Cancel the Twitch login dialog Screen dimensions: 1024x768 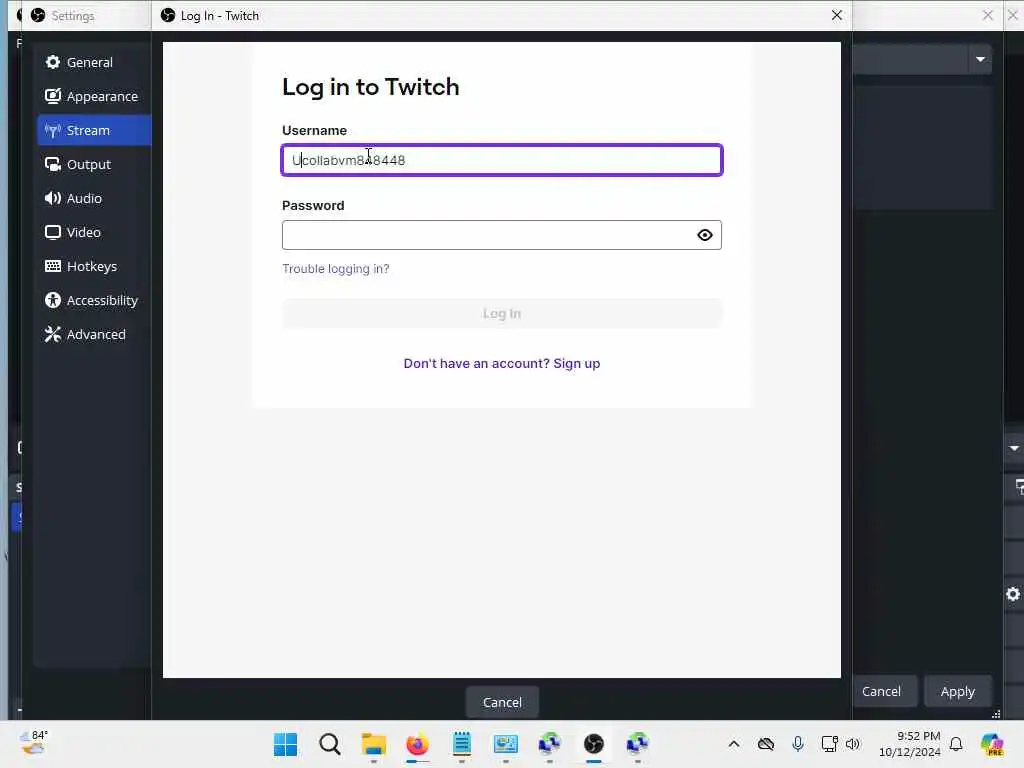click(x=502, y=702)
